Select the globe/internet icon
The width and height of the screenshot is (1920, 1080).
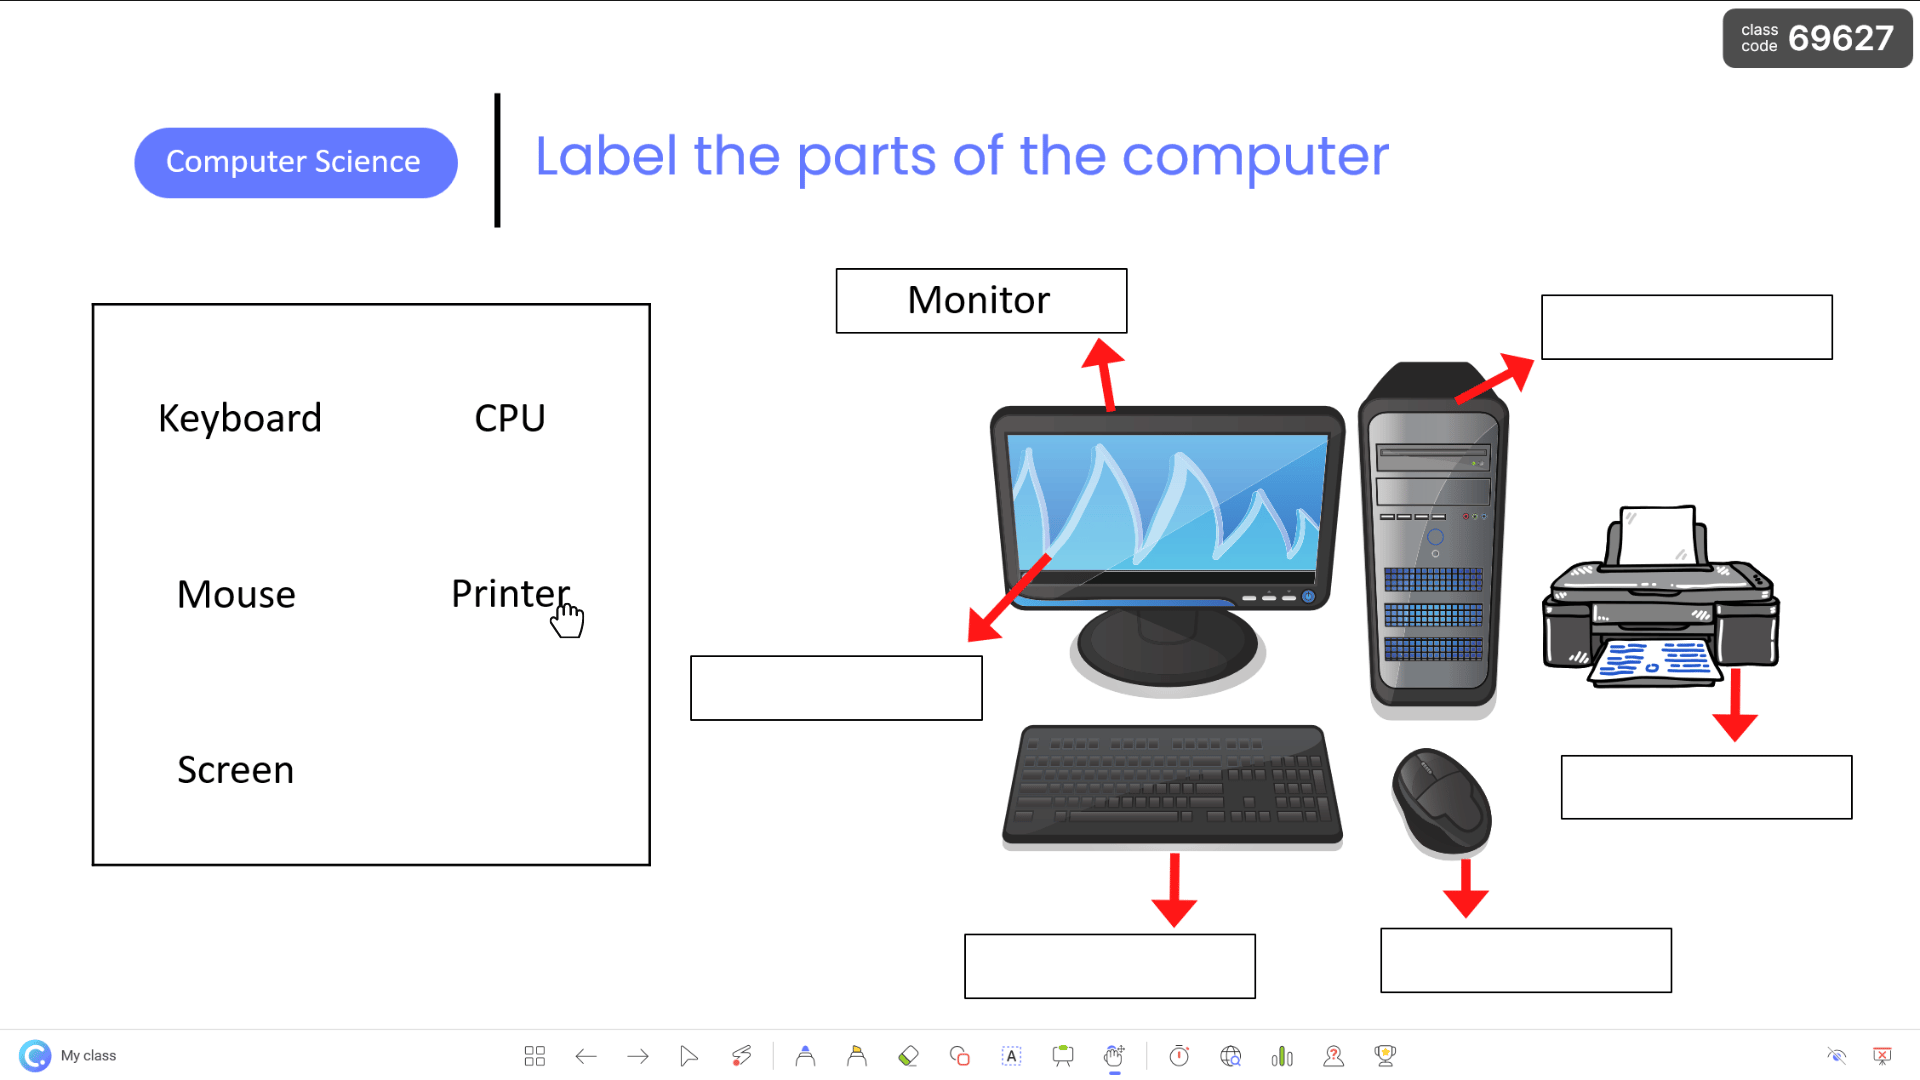[1229, 1055]
